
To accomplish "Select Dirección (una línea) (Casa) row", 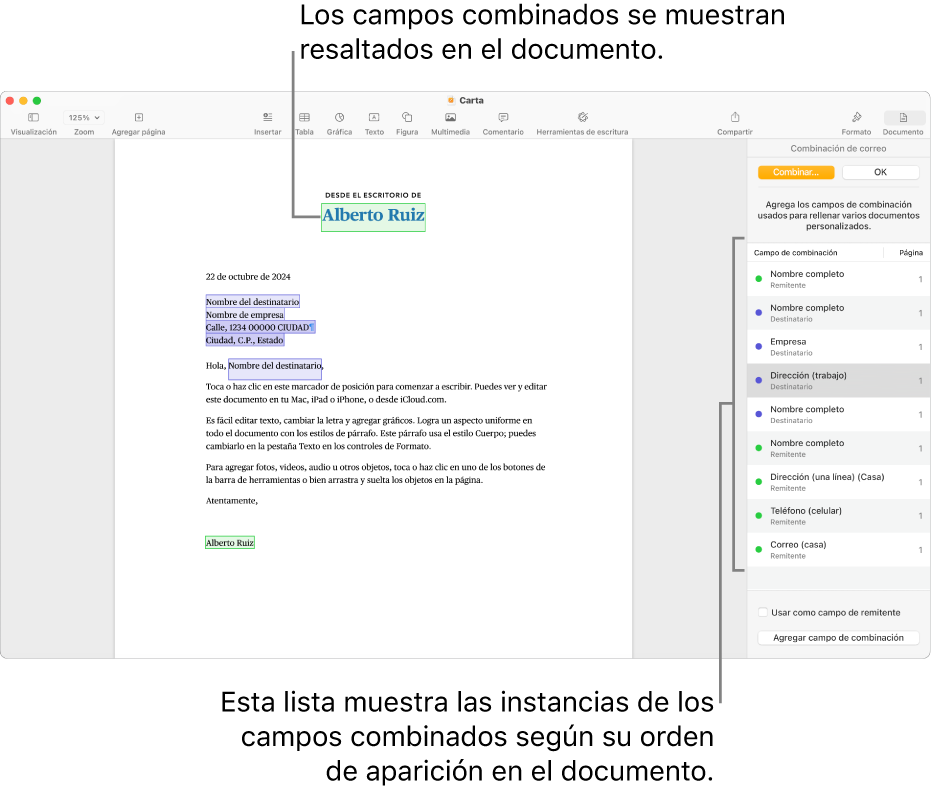I will pos(838,482).
